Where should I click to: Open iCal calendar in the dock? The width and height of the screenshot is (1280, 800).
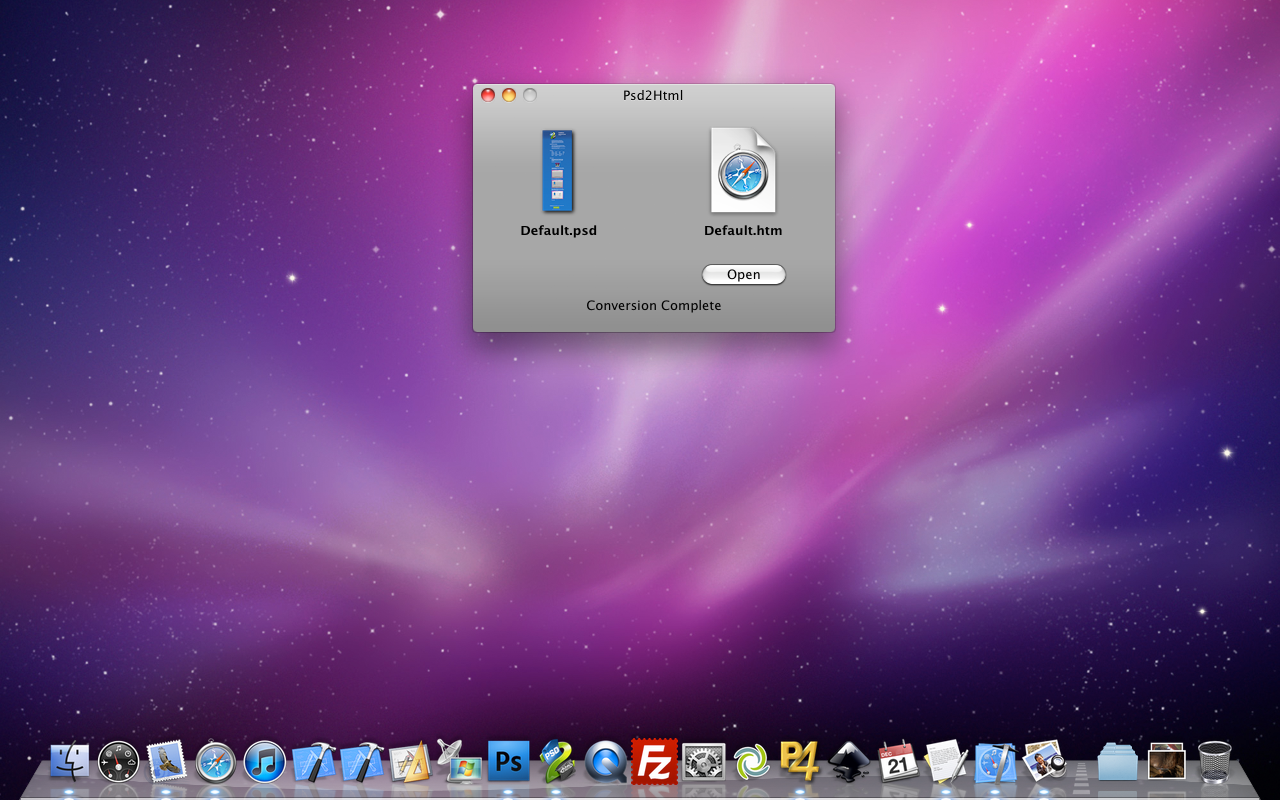tap(898, 763)
